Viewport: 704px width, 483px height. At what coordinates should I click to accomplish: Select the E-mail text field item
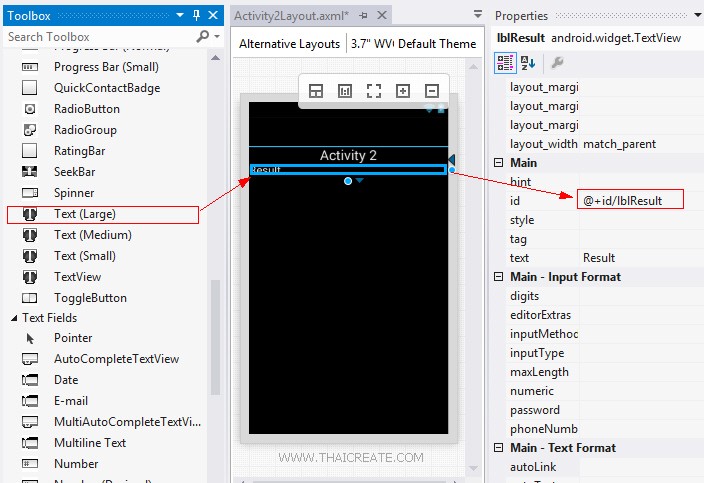point(71,401)
